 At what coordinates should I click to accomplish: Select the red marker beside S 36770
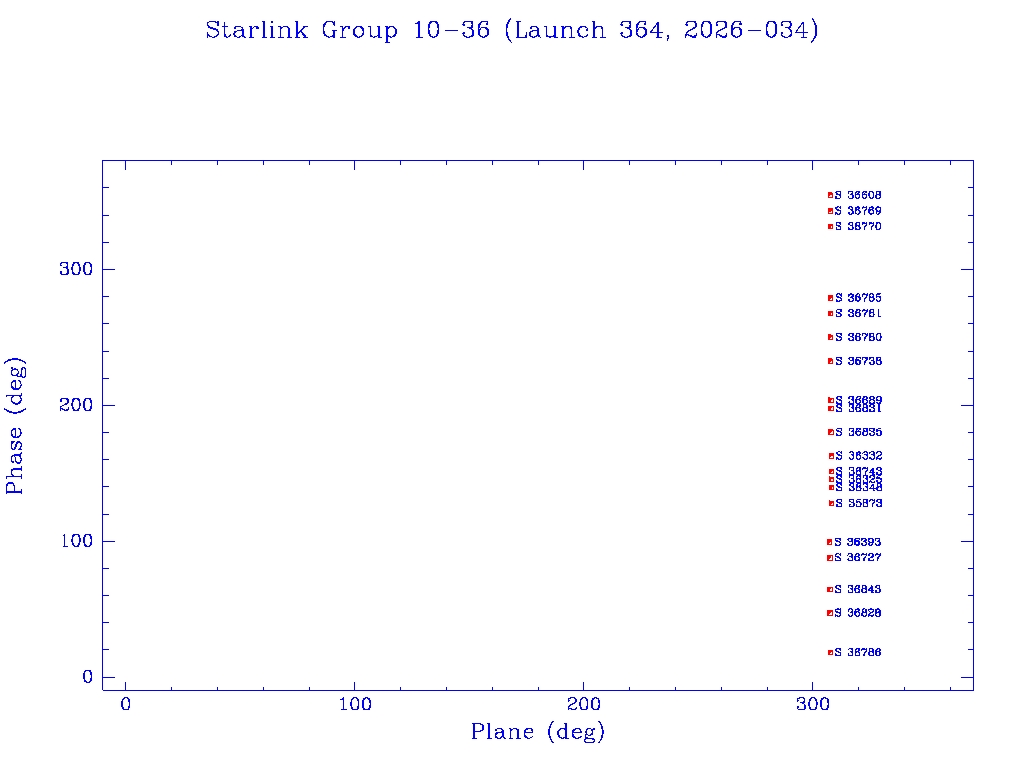click(x=830, y=227)
